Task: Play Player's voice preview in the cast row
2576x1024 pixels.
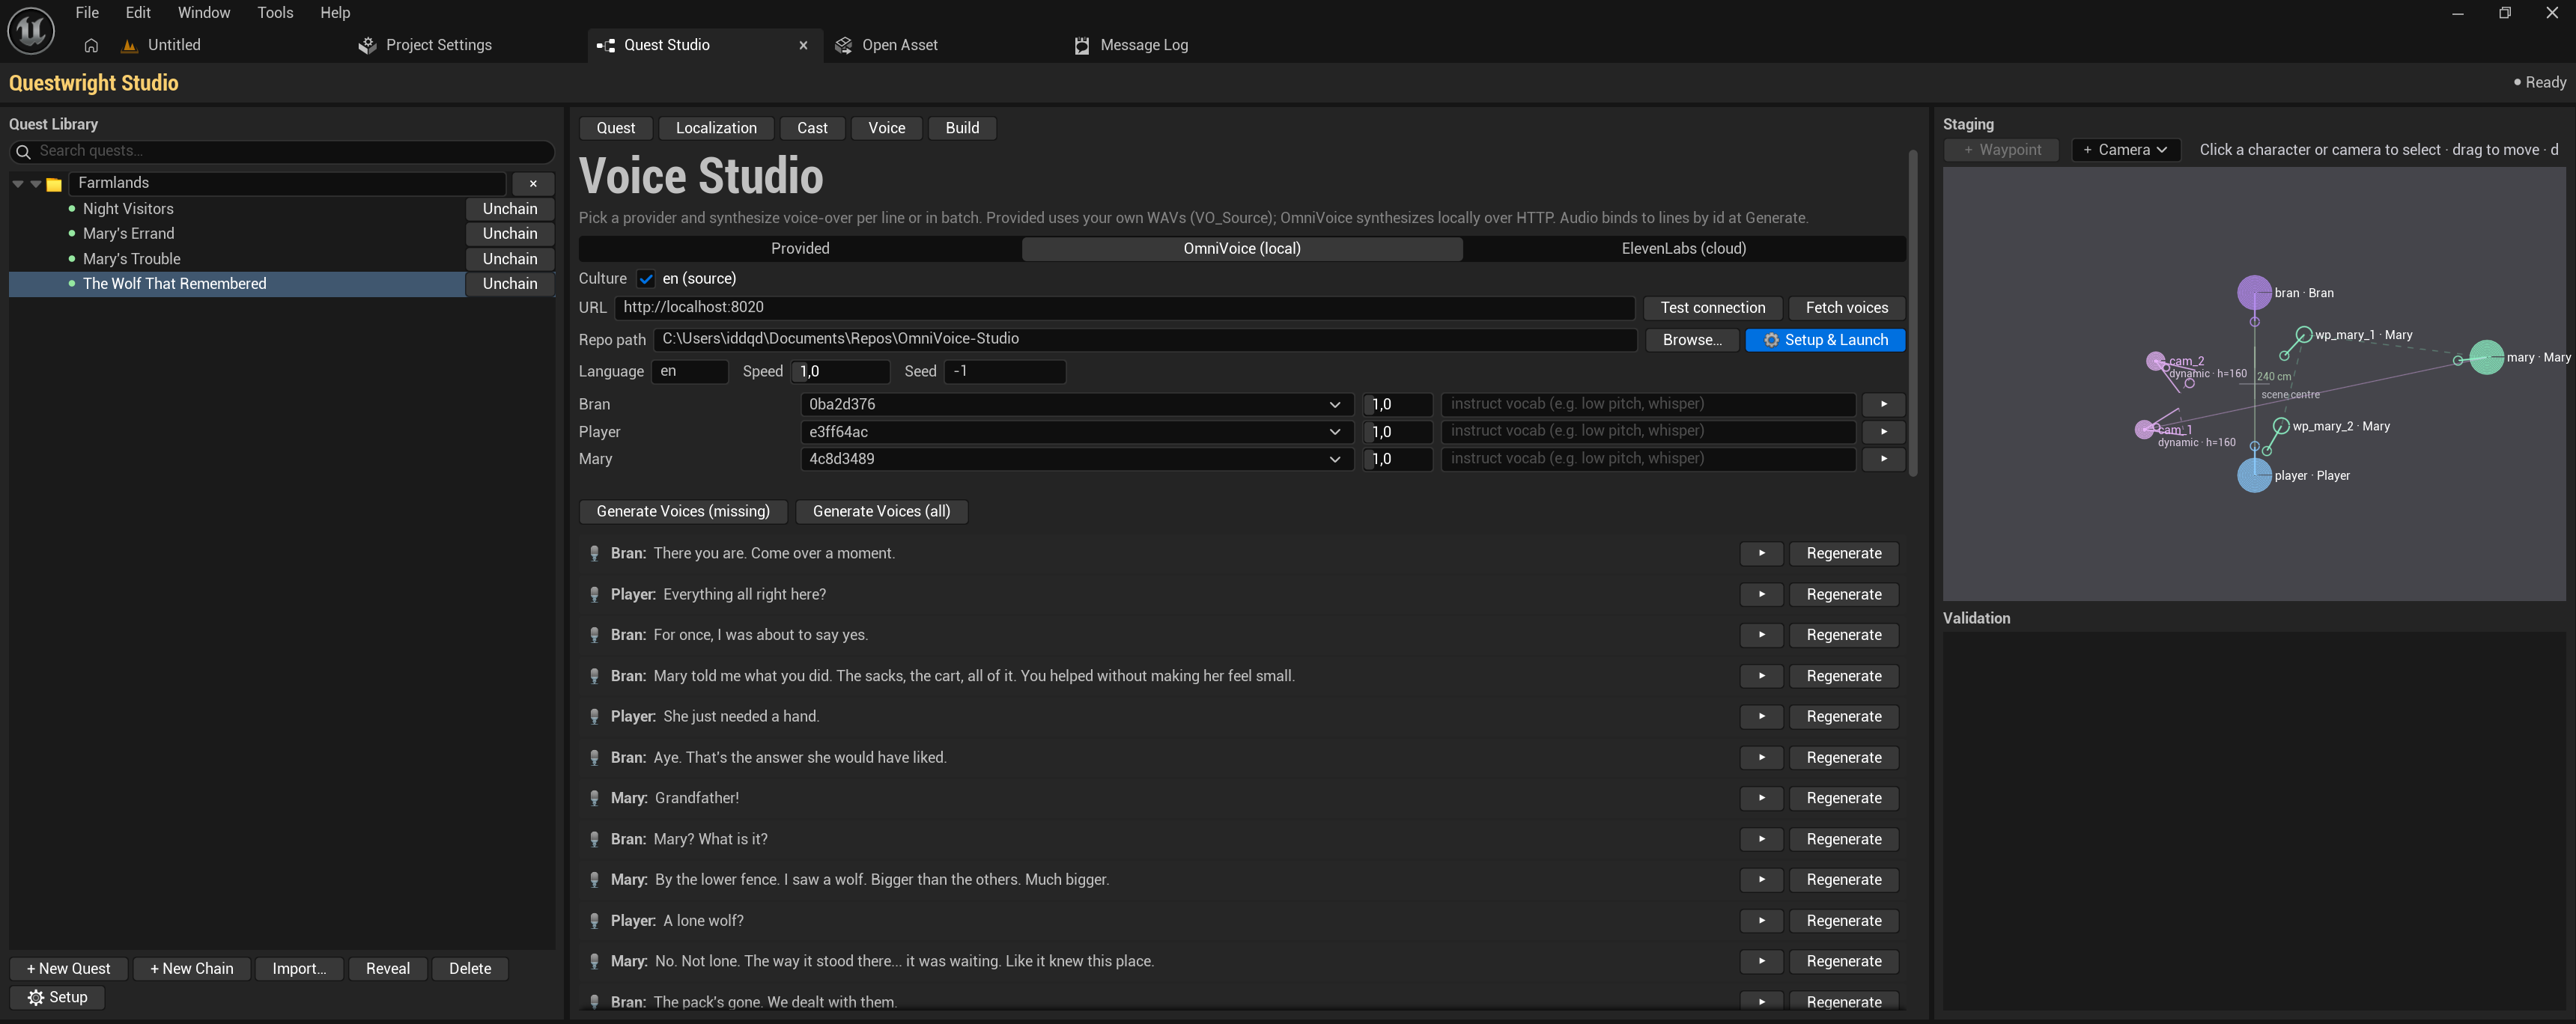Action: point(1883,432)
